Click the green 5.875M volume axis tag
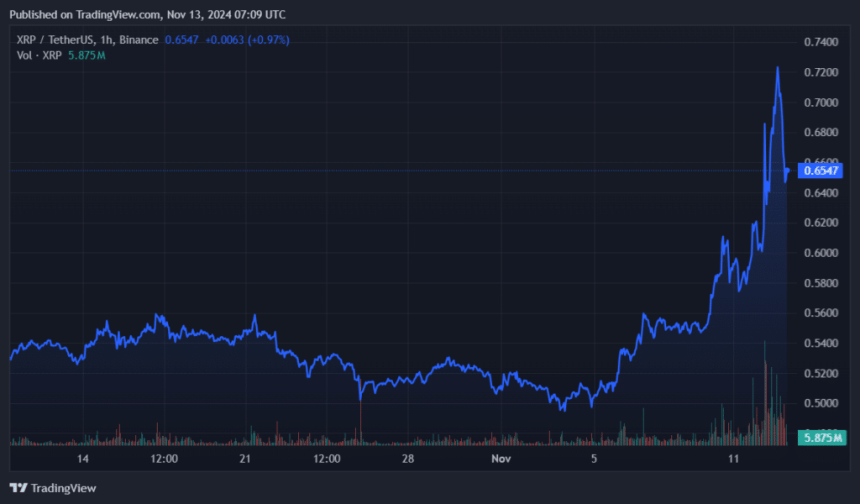This screenshot has width=860, height=504. pyautogui.click(x=823, y=438)
